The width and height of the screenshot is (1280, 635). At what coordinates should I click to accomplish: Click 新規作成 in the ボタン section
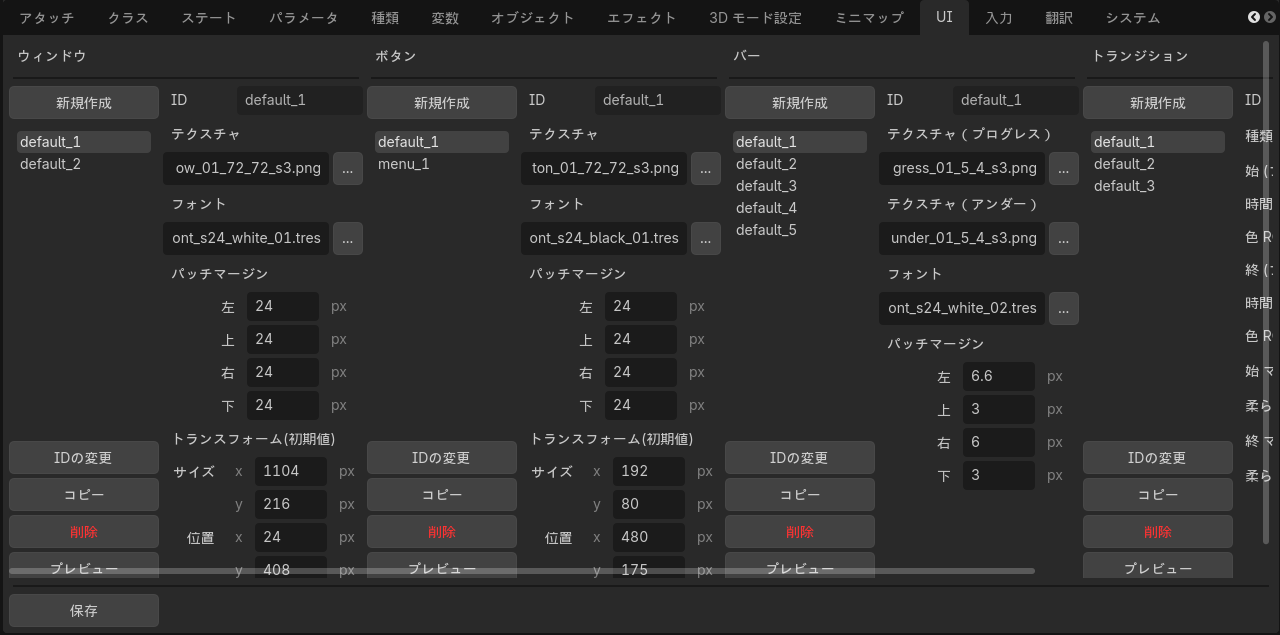[442, 103]
